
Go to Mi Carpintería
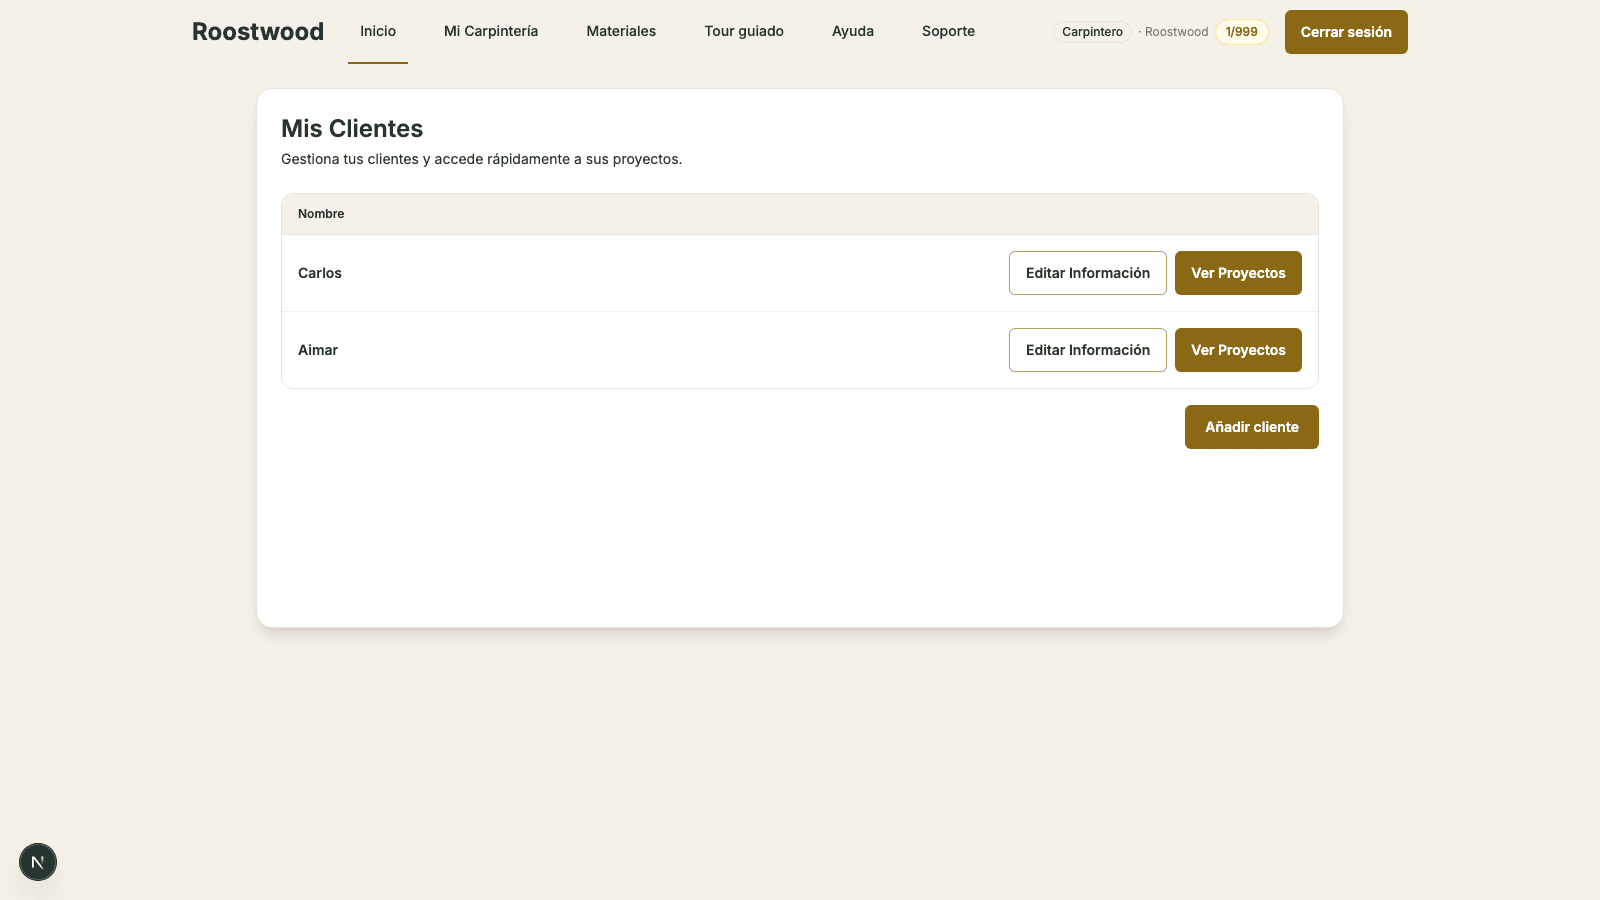(491, 31)
